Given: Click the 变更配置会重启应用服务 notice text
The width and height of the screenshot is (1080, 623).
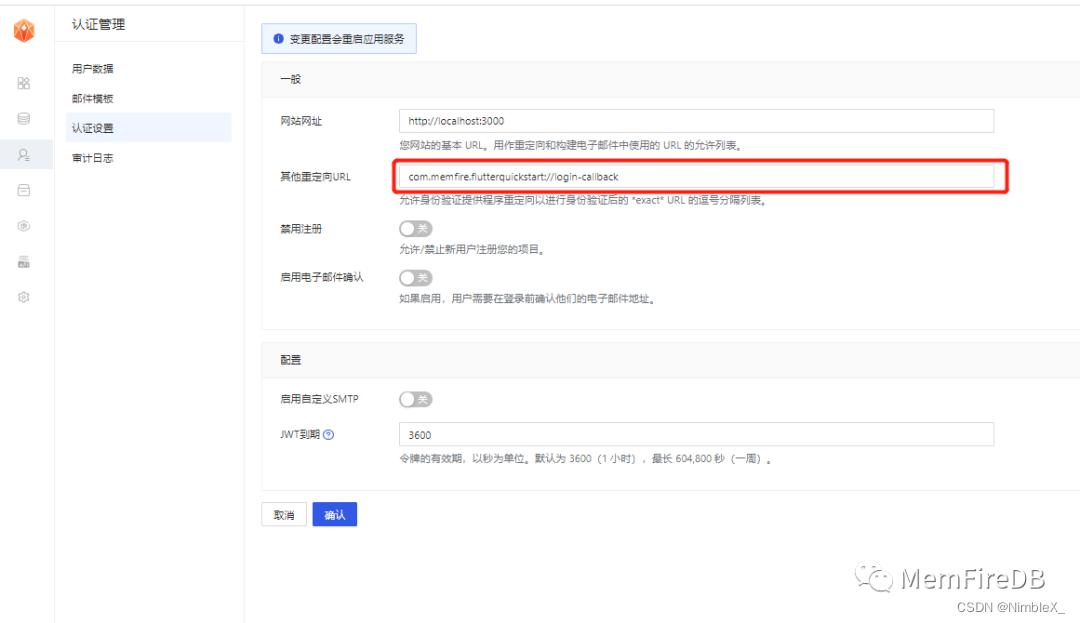Looking at the screenshot, I should coord(346,39).
